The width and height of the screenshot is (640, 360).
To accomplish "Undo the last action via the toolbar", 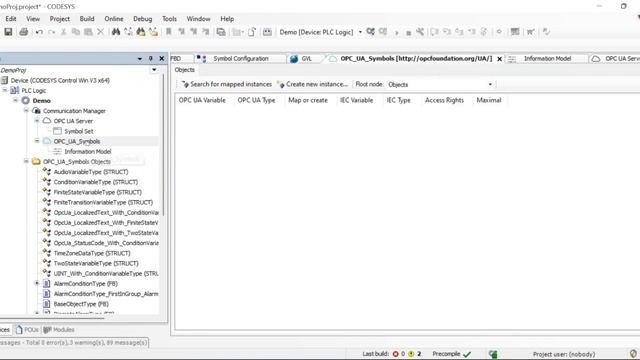I will (x=39, y=32).
